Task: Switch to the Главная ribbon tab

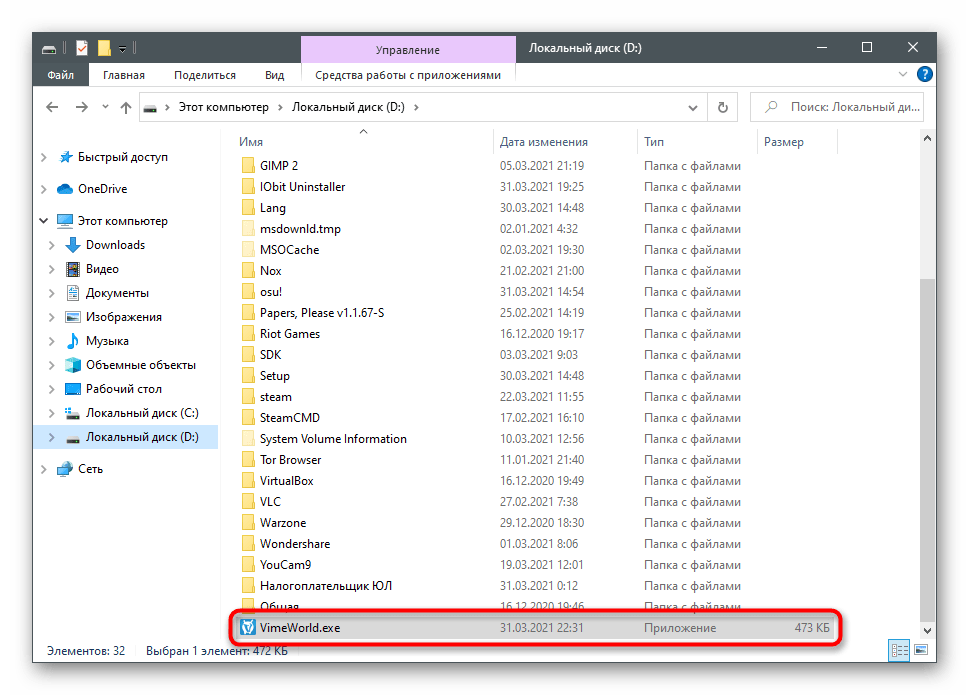Action: tap(124, 75)
